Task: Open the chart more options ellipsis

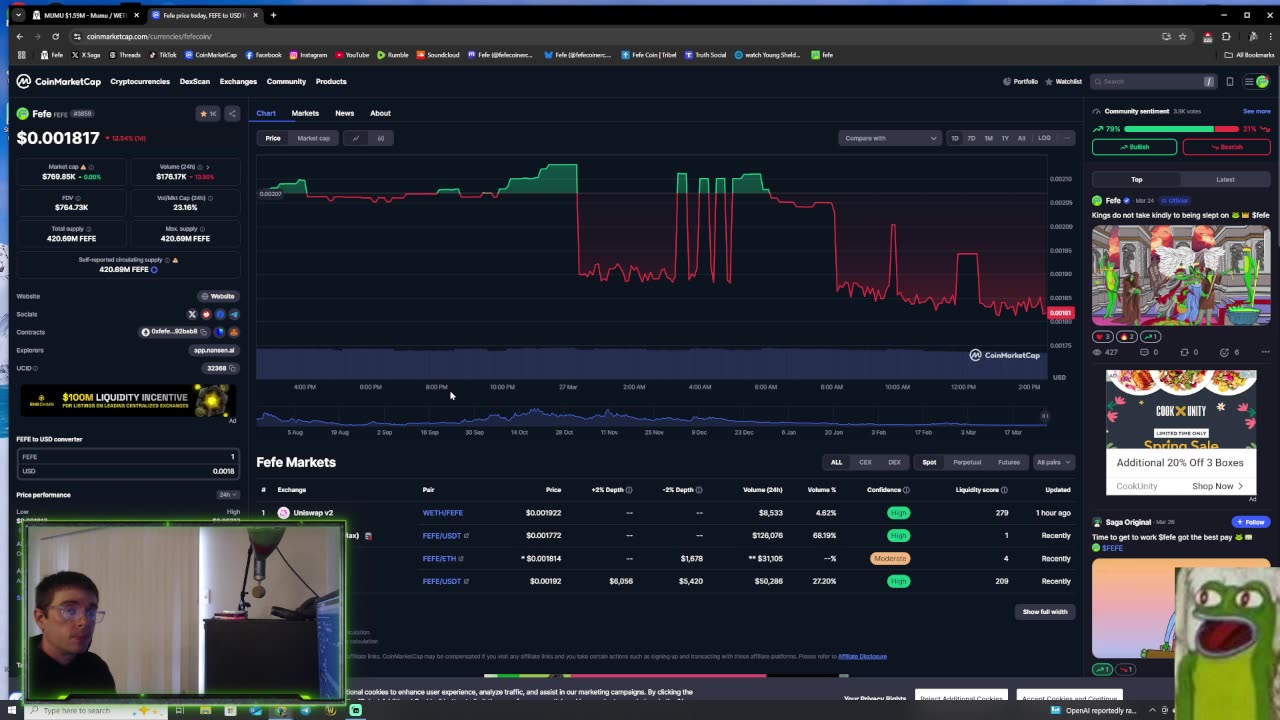Action: coord(1067,138)
